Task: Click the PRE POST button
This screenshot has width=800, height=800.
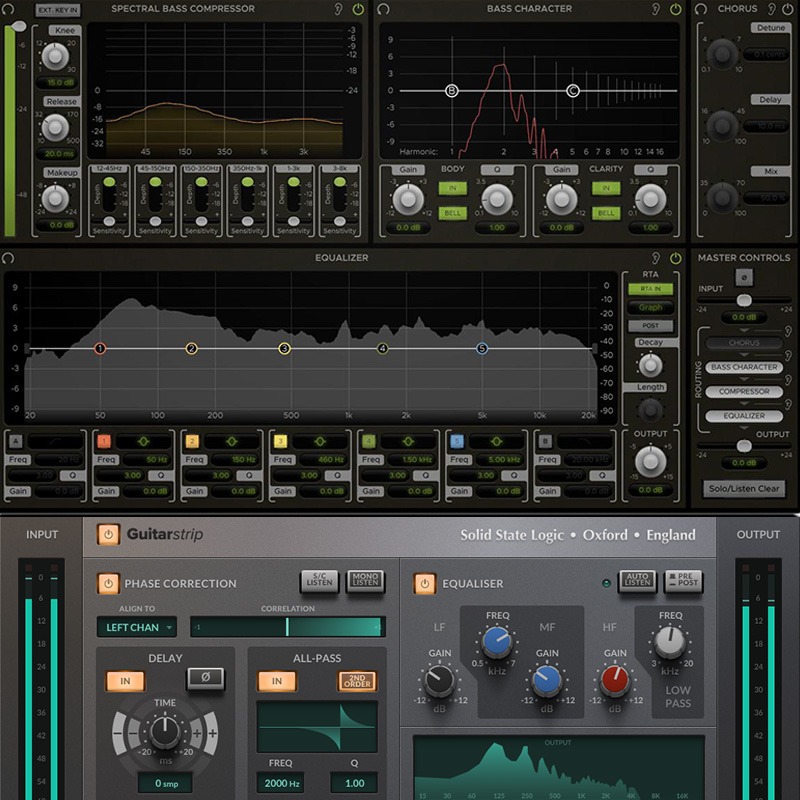Action: (683, 582)
